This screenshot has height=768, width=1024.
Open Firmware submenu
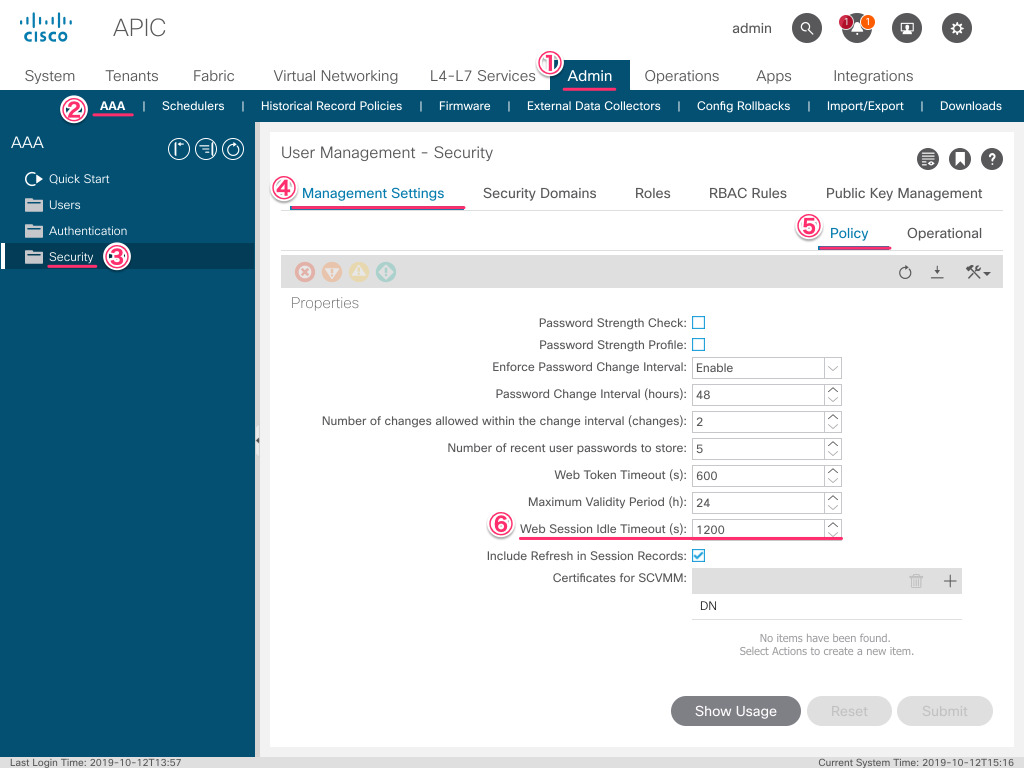point(464,106)
